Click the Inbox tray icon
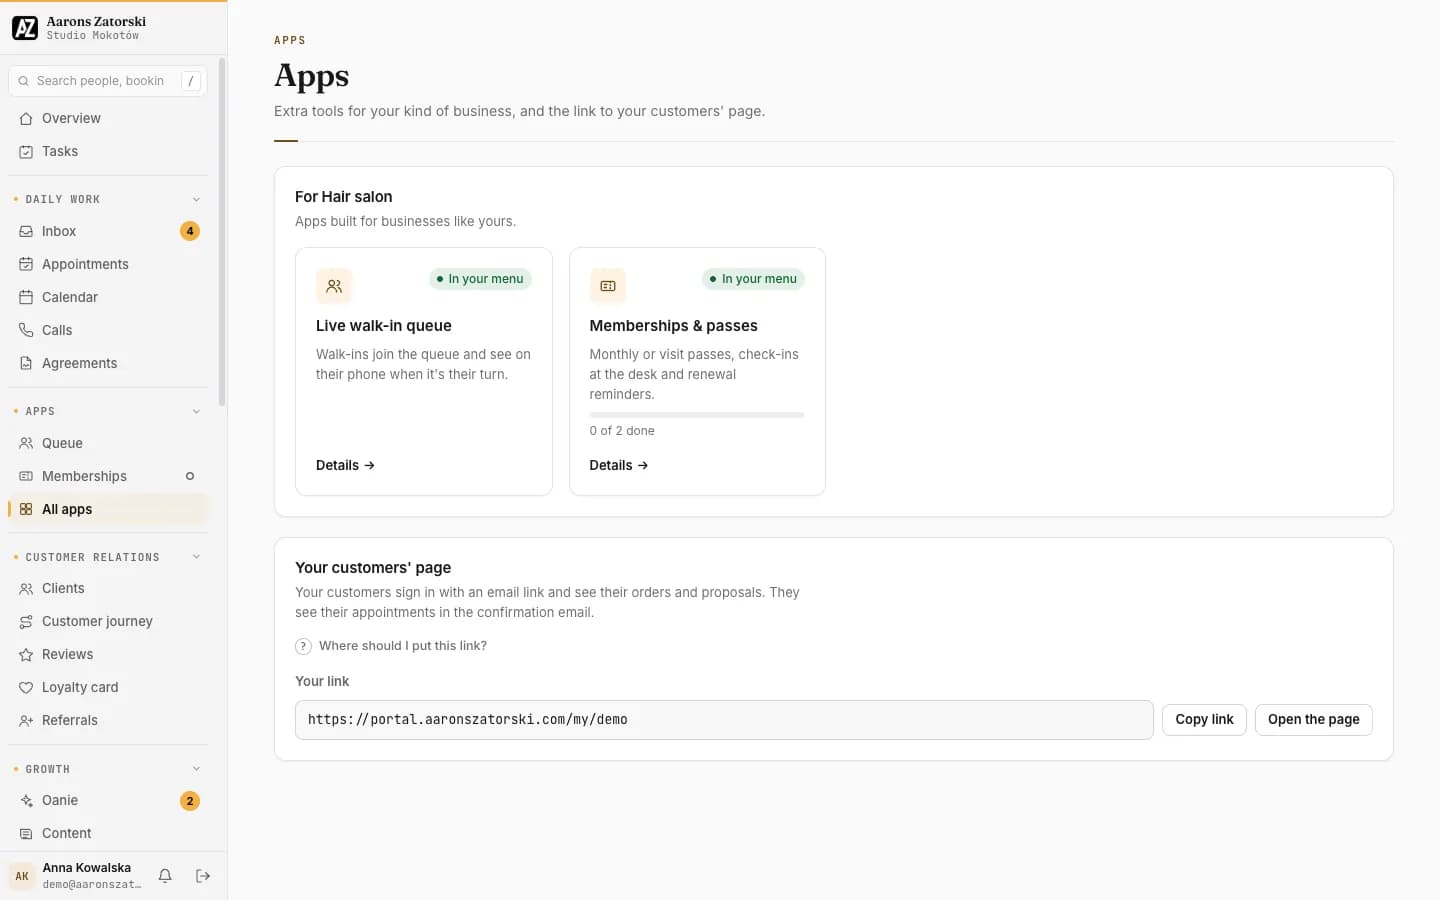1440x900 pixels. coord(26,232)
